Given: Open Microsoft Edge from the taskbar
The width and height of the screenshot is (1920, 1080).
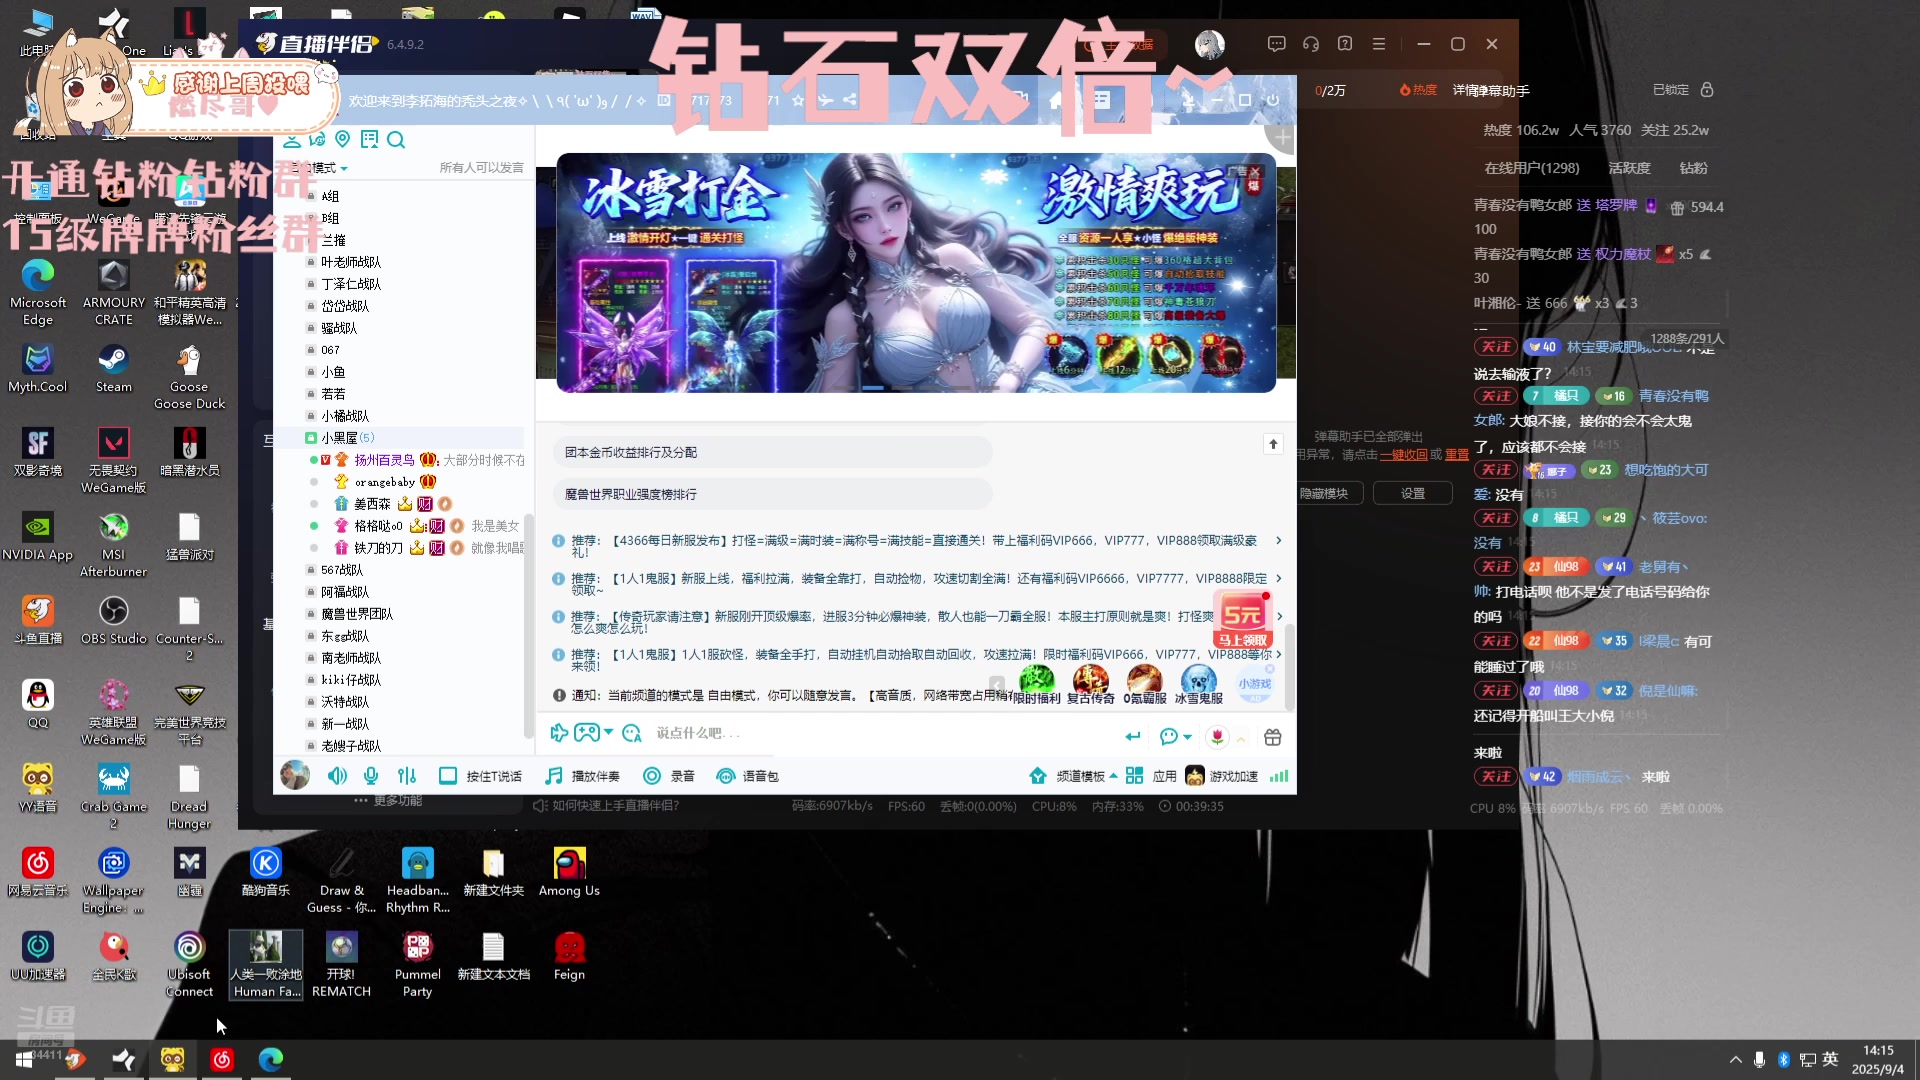Looking at the screenshot, I should coord(271,1059).
